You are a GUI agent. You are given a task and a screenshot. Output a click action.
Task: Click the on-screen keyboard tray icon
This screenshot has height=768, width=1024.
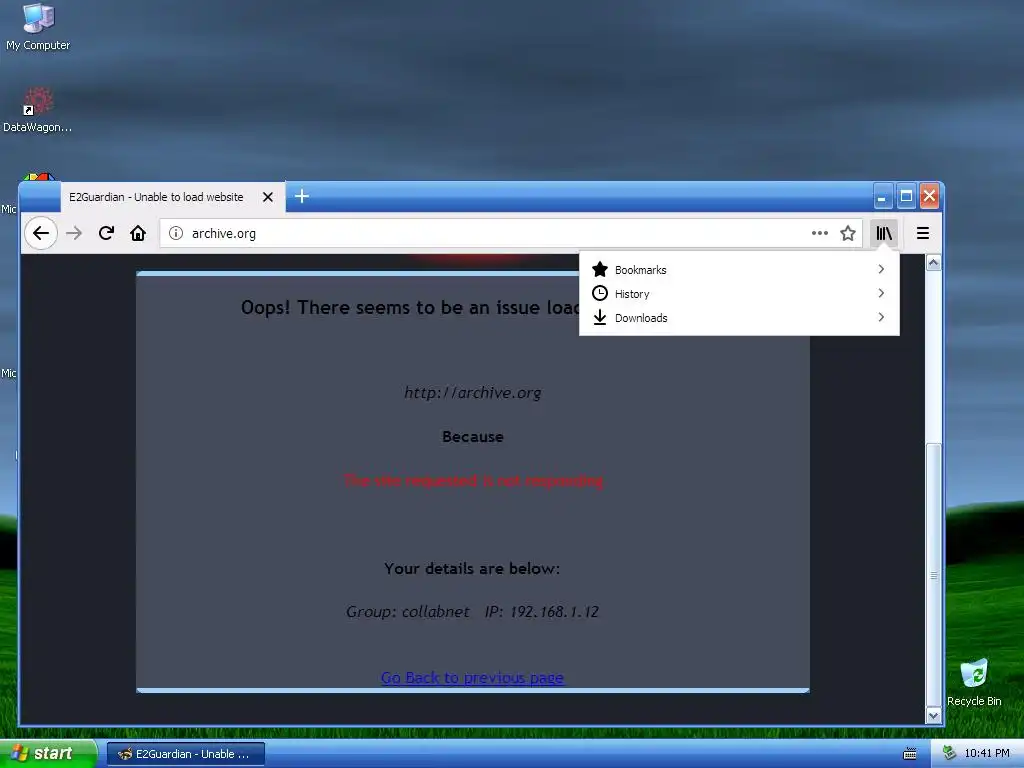tap(910, 754)
